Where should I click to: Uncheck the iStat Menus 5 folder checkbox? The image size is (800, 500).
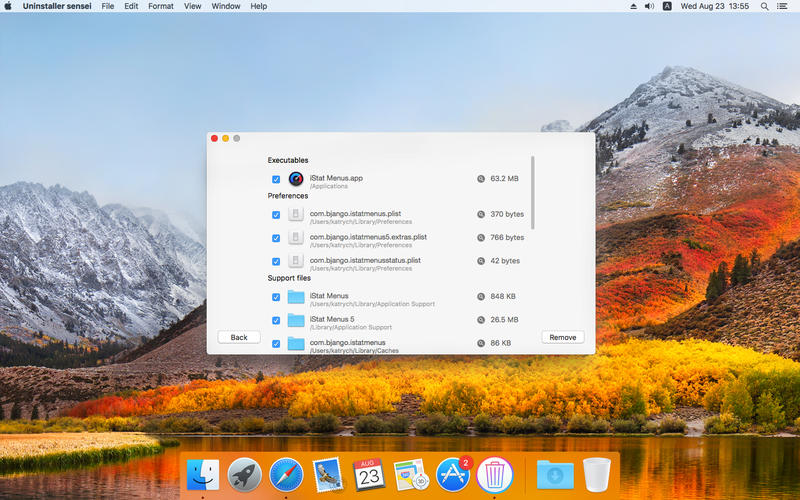[276, 320]
